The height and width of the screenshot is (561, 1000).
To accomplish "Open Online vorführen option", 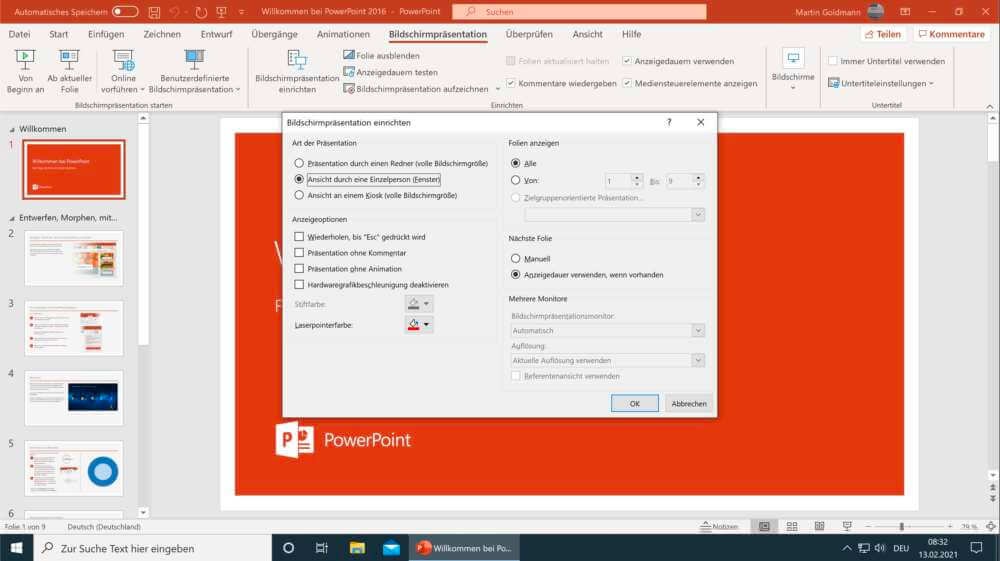I will pos(122,72).
